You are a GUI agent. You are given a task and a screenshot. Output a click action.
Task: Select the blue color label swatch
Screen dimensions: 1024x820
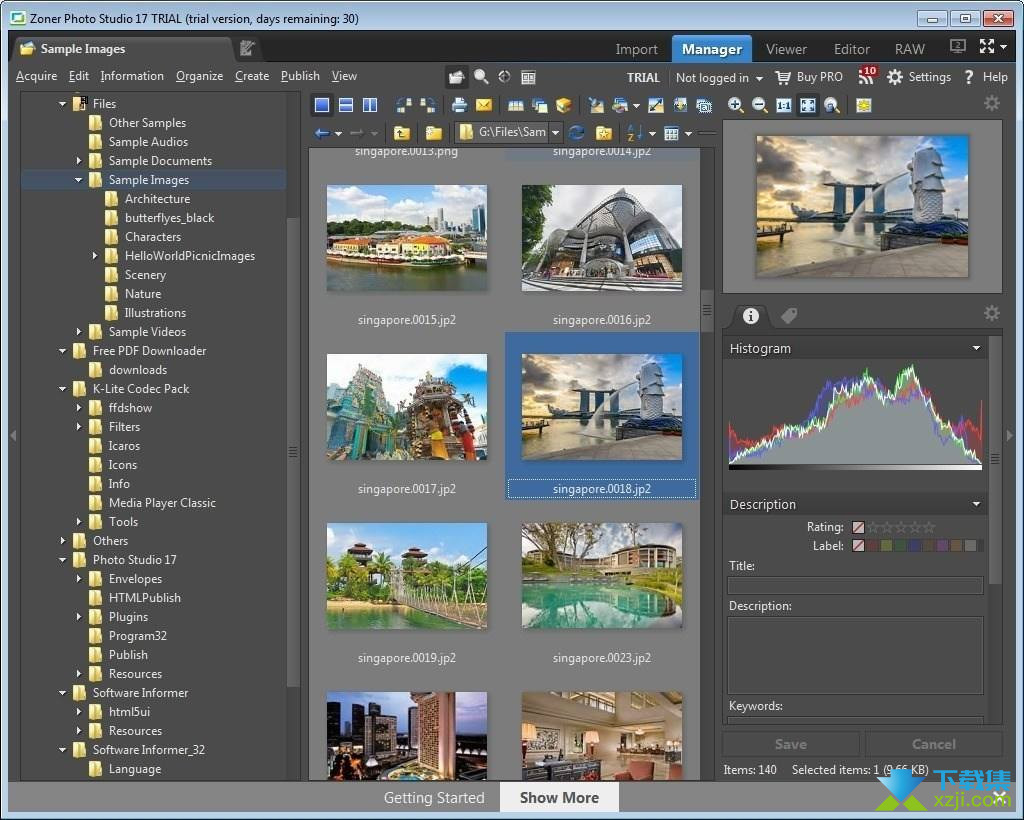914,546
